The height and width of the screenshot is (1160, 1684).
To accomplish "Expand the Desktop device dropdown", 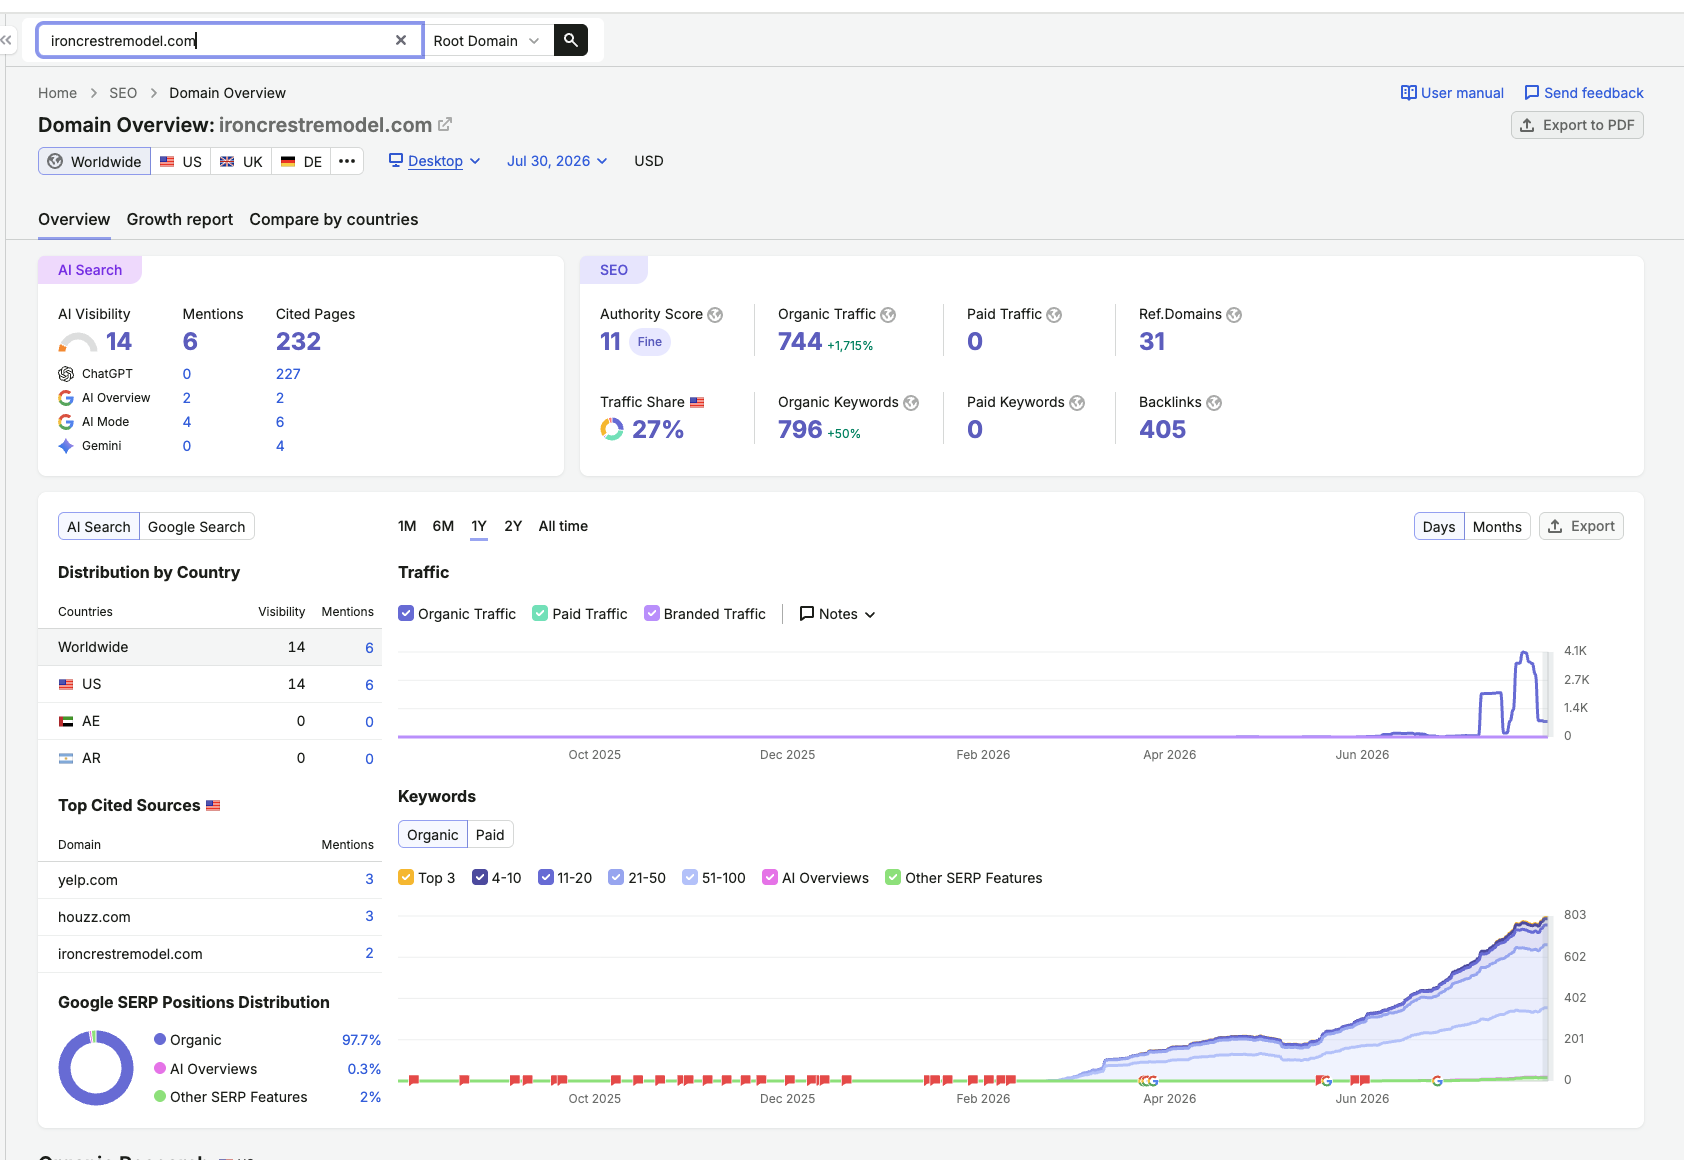I will click(435, 161).
